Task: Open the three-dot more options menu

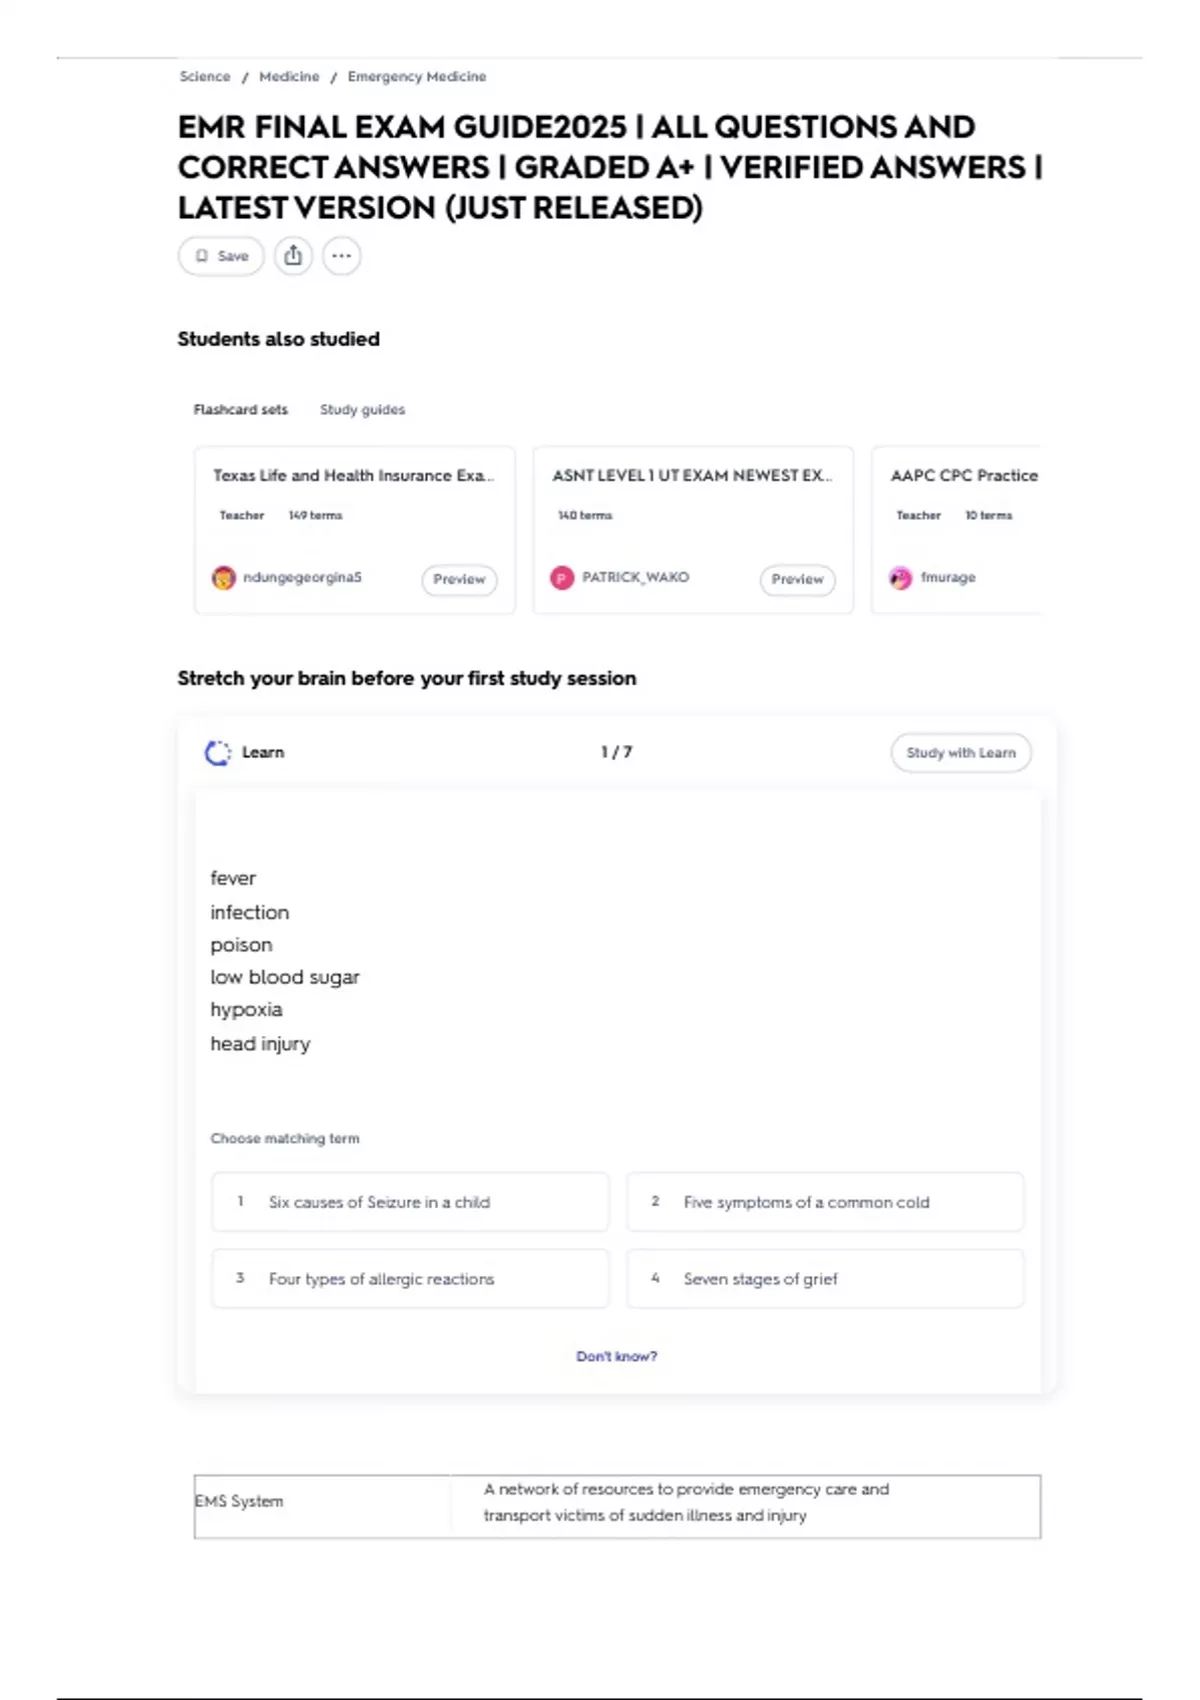Action: pyautogui.click(x=341, y=256)
